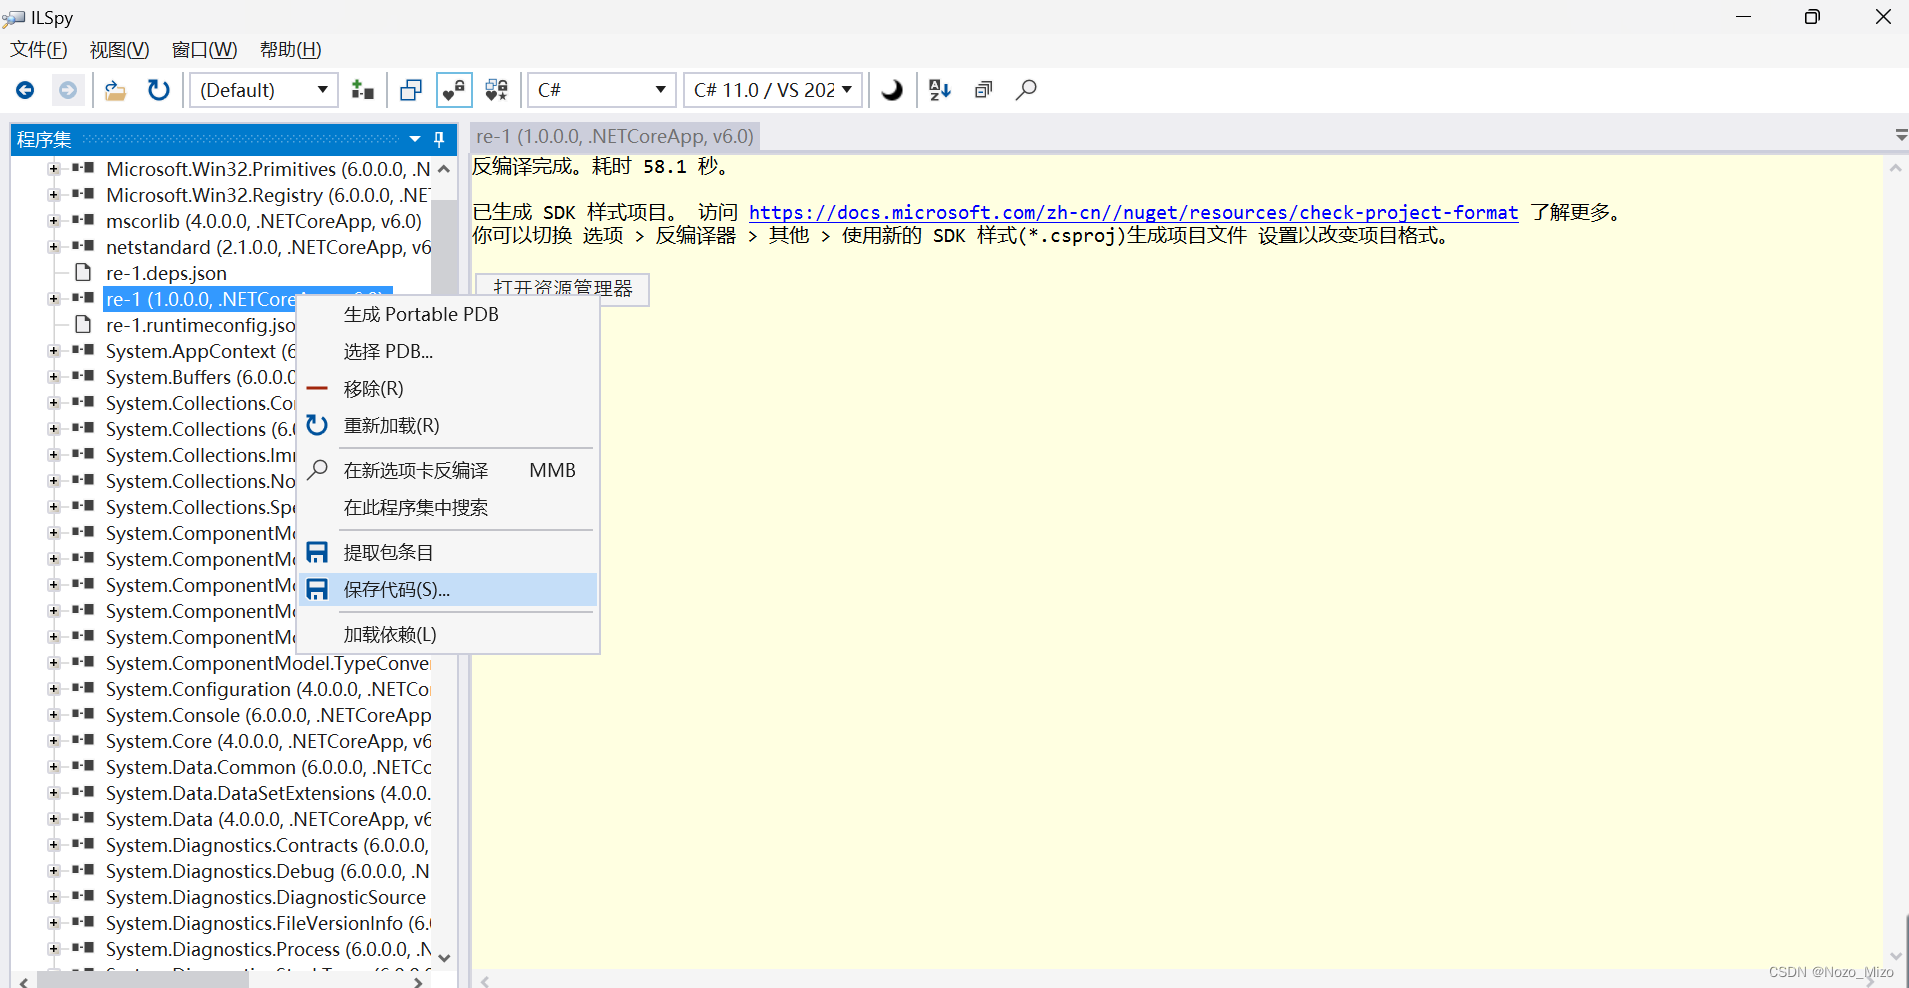
Task: Toggle the dark theme moon icon
Action: click(892, 90)
